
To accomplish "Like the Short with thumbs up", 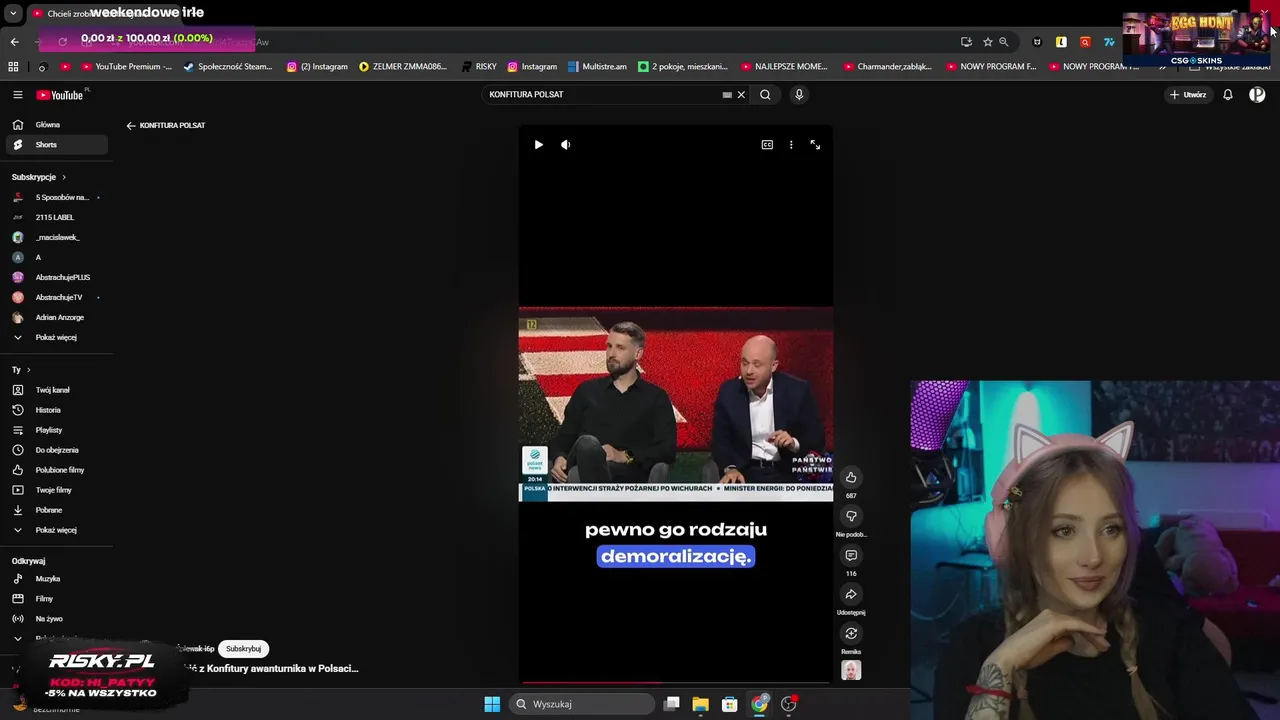I will point(851,477).
